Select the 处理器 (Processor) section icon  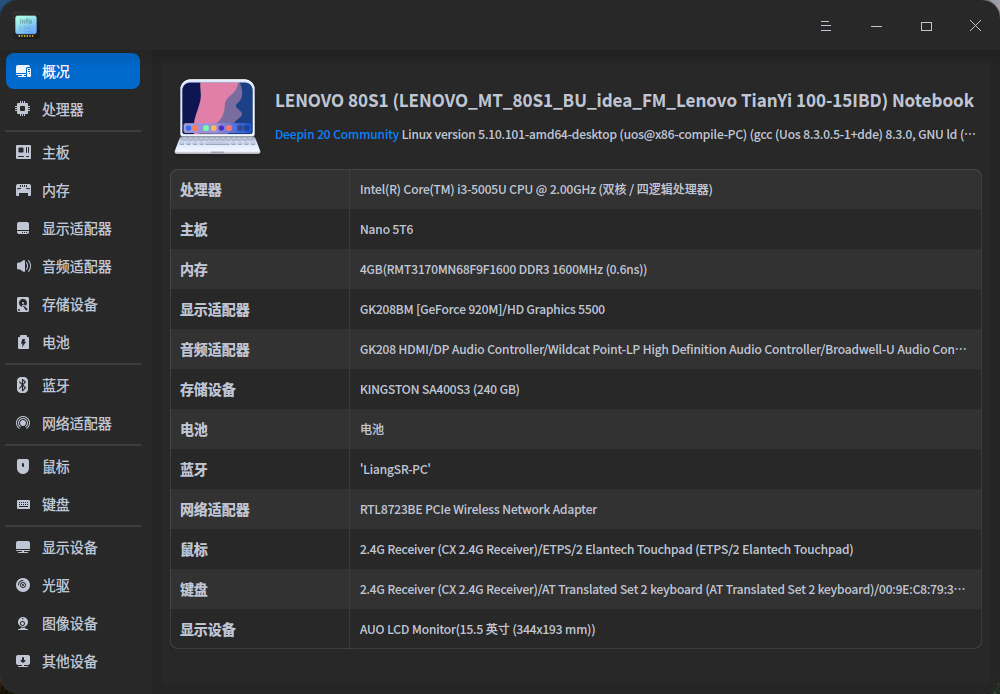[22, 109]
